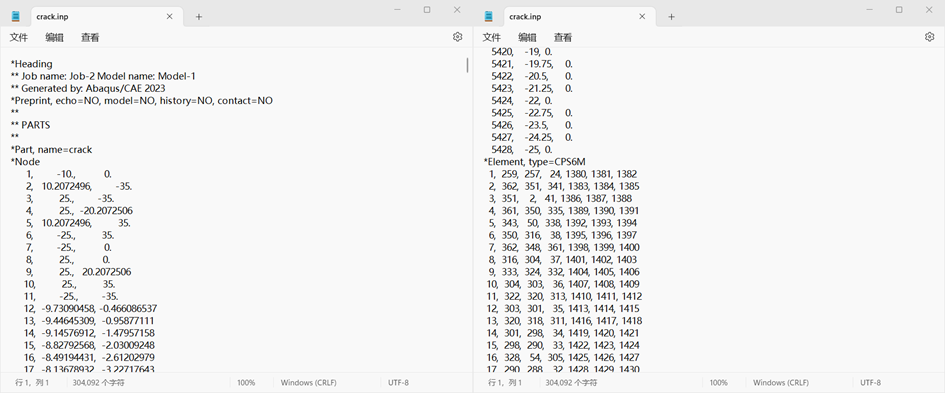Click Windows (CRLF) in right status bar
The image size is (945, 393).
point(781,383)
